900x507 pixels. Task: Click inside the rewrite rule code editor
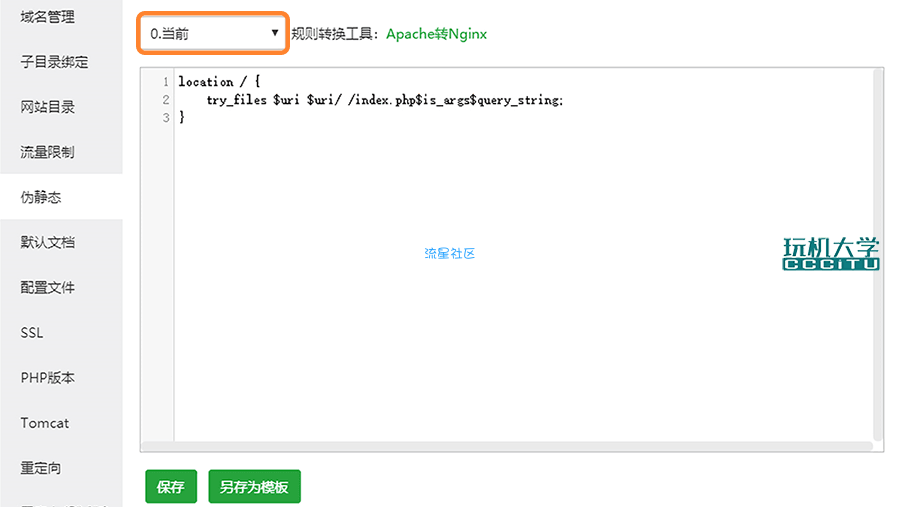(523, 256)
